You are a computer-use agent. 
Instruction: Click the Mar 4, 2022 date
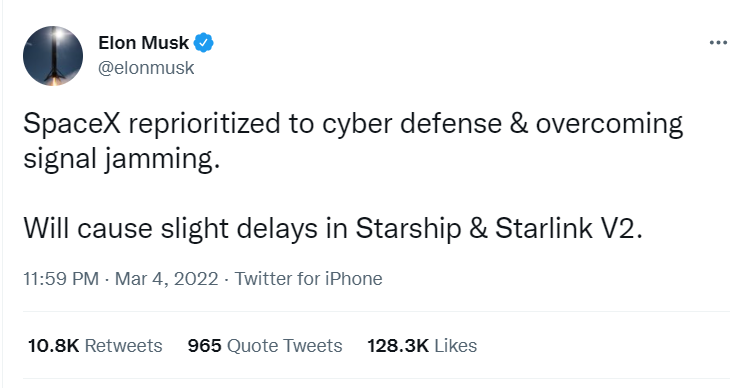click(x=166, y=279)
